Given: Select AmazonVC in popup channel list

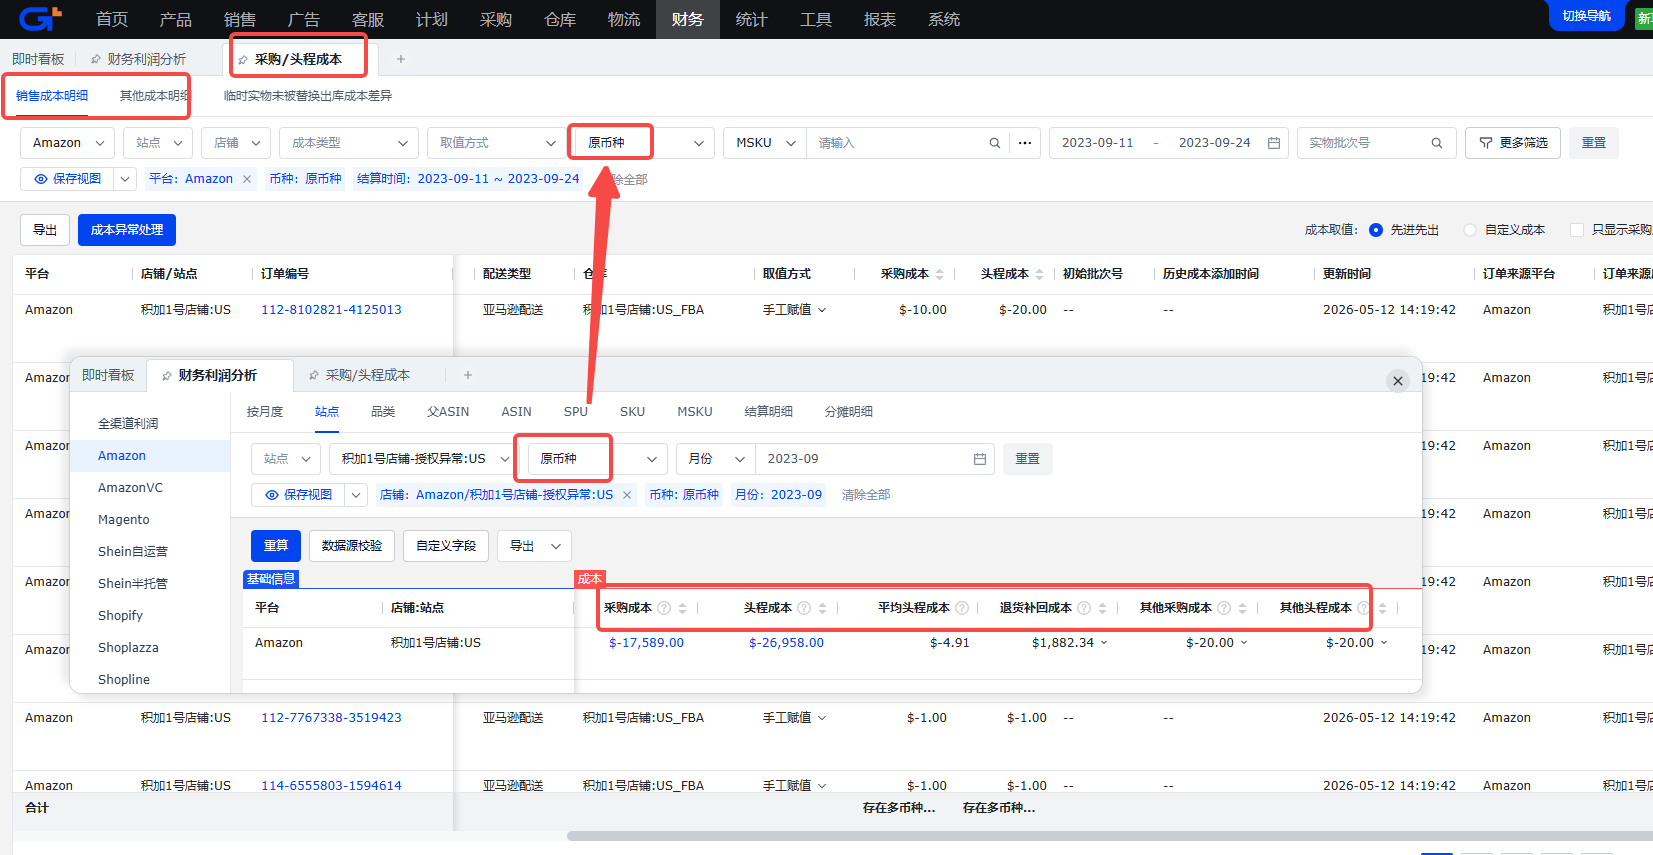Looking at the screenshot, I should coord(130,488).
